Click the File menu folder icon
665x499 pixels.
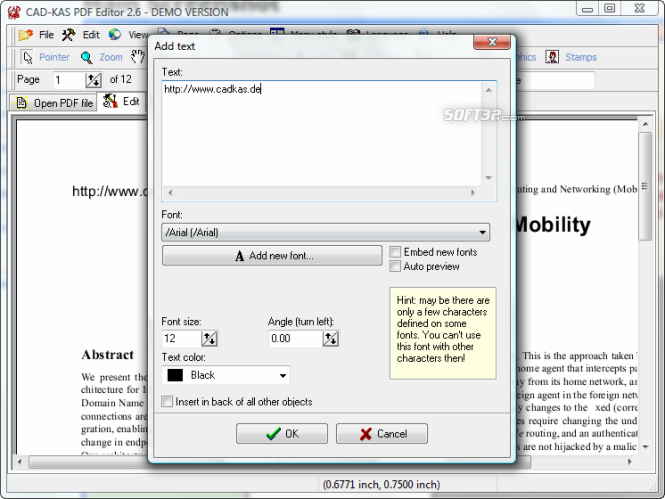25,35
